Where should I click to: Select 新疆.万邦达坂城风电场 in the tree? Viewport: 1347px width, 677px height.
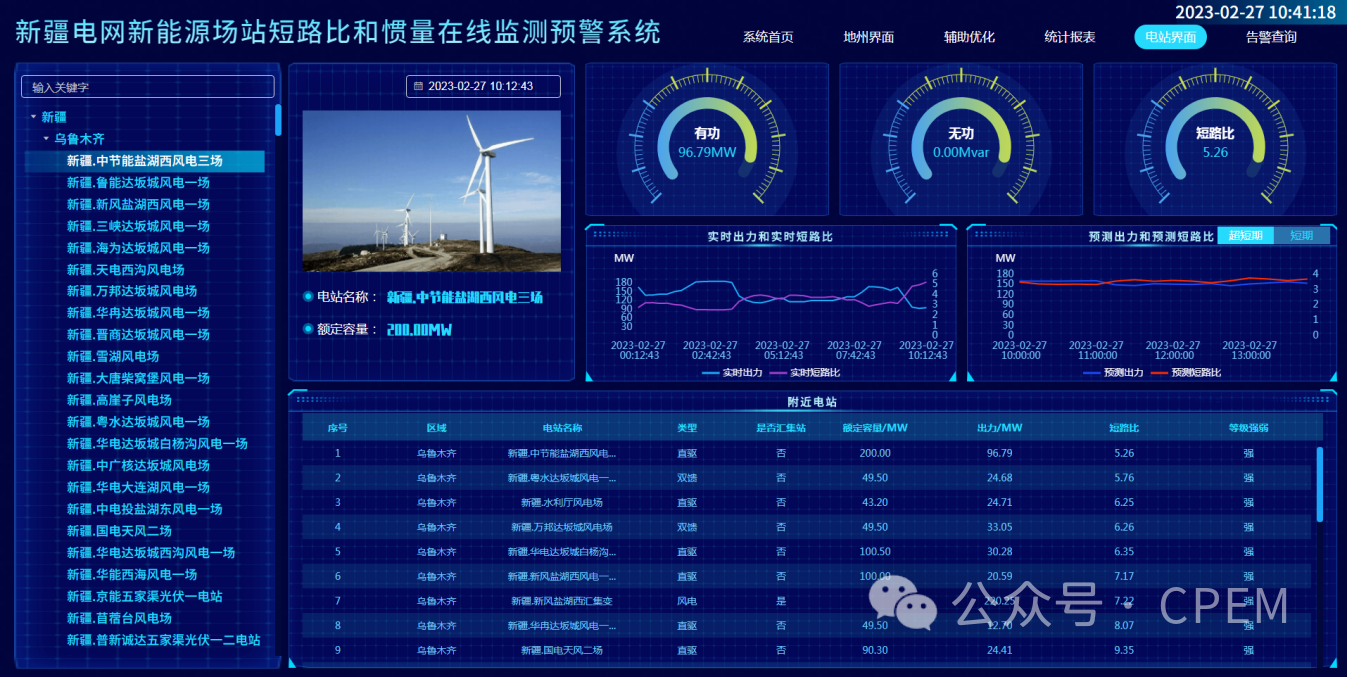[132, 291]
